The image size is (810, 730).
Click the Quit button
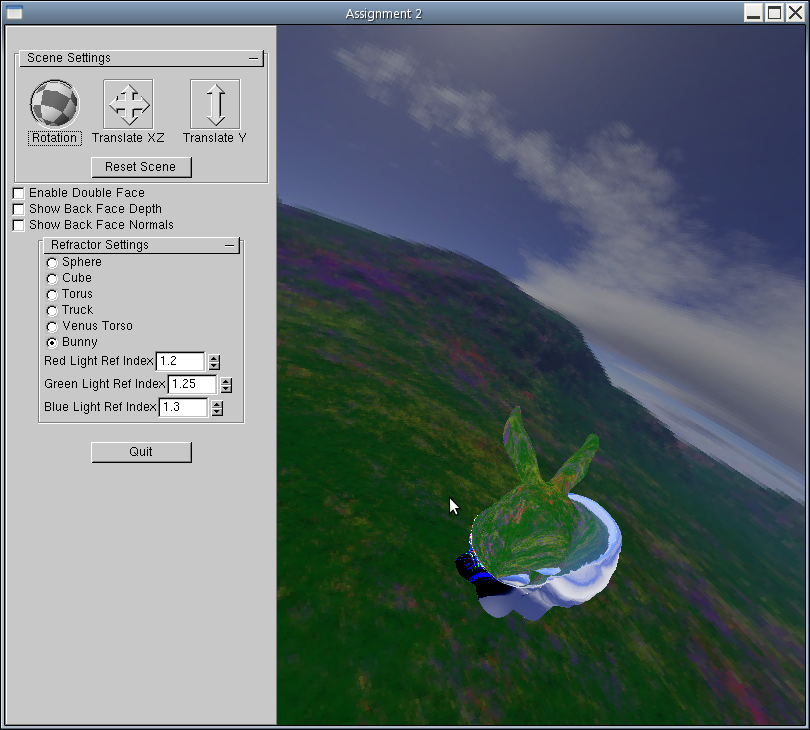(x=141, y=452)
